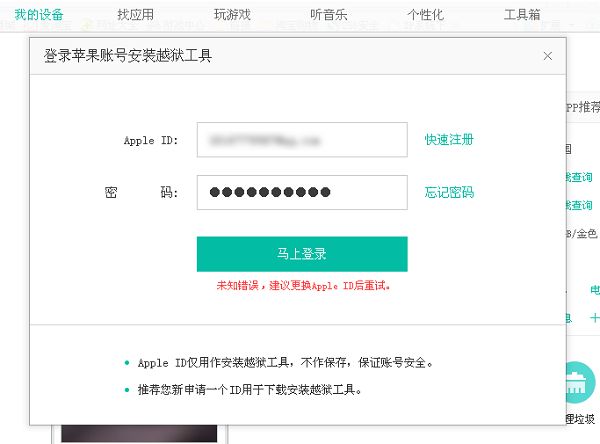This screenshot has height=444, width=600.
Task: Open the 工具箱 tab
Action: click(x=522, y=15)
